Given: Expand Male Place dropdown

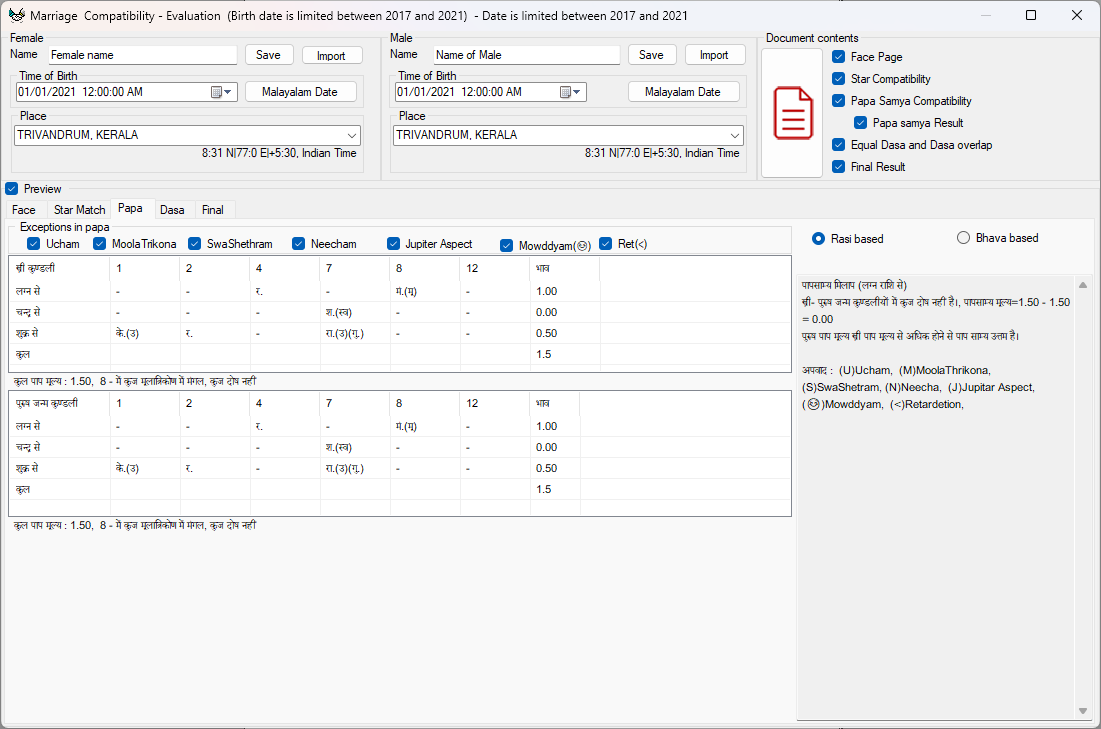Looking at the screenshot, I should 734,136.
